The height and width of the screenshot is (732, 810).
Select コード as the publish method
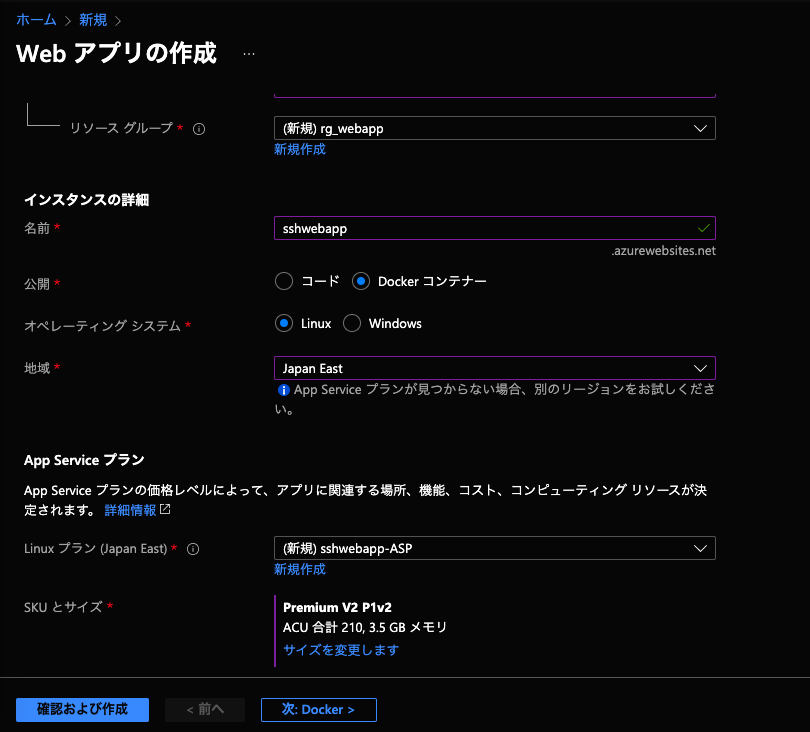(283, 281)
